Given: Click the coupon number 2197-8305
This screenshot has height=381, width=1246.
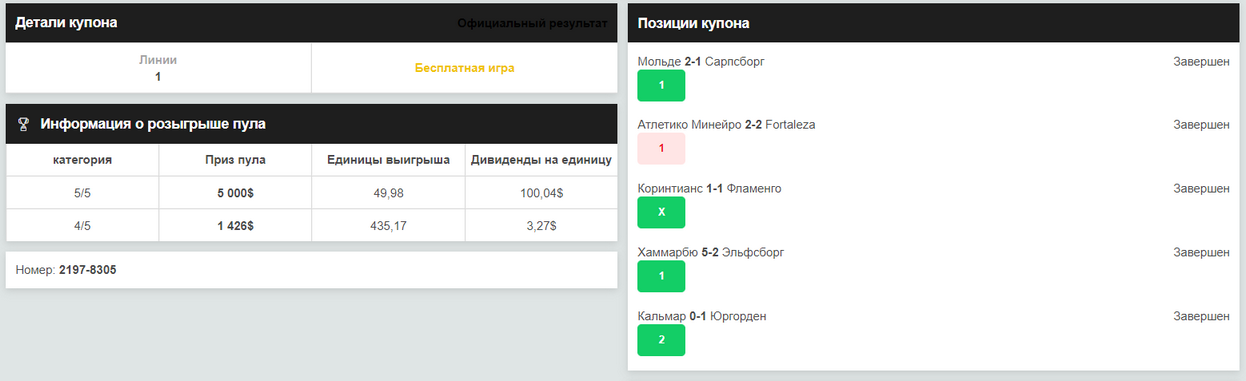Looking at the screenshot, I should (x=88, y=270).
